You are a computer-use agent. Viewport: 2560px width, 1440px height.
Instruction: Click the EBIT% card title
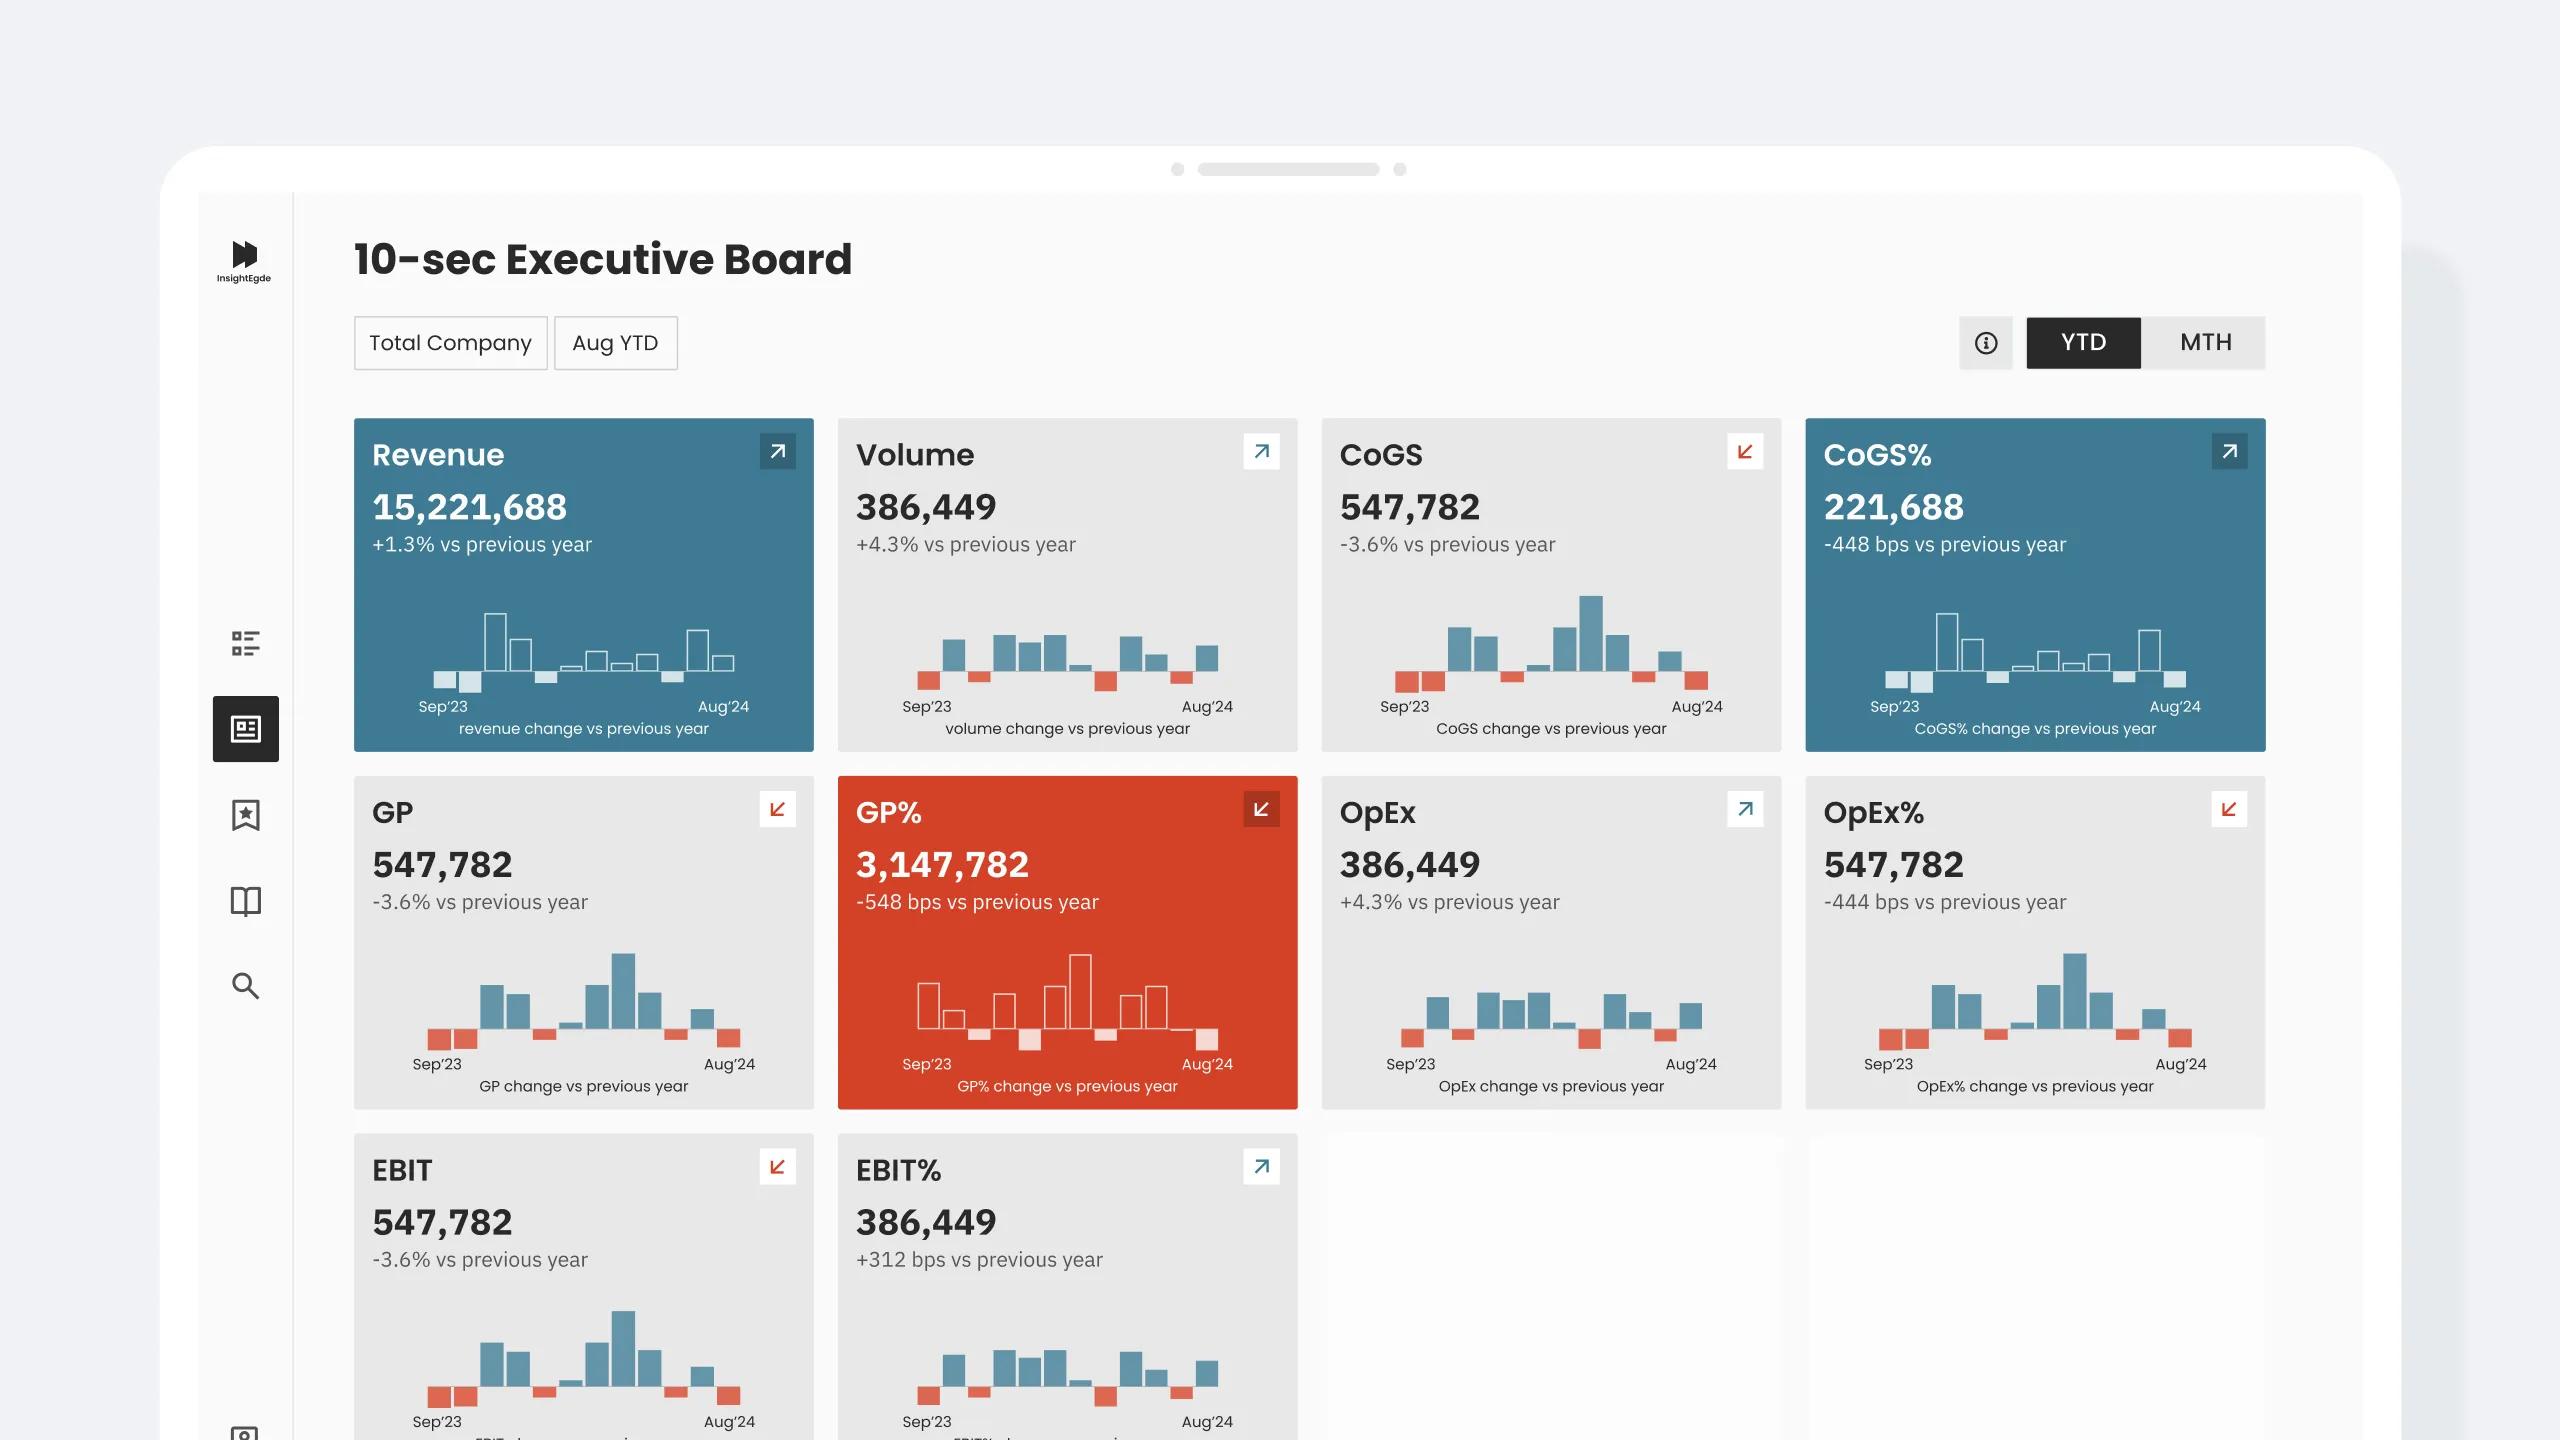click(899, 1171)
